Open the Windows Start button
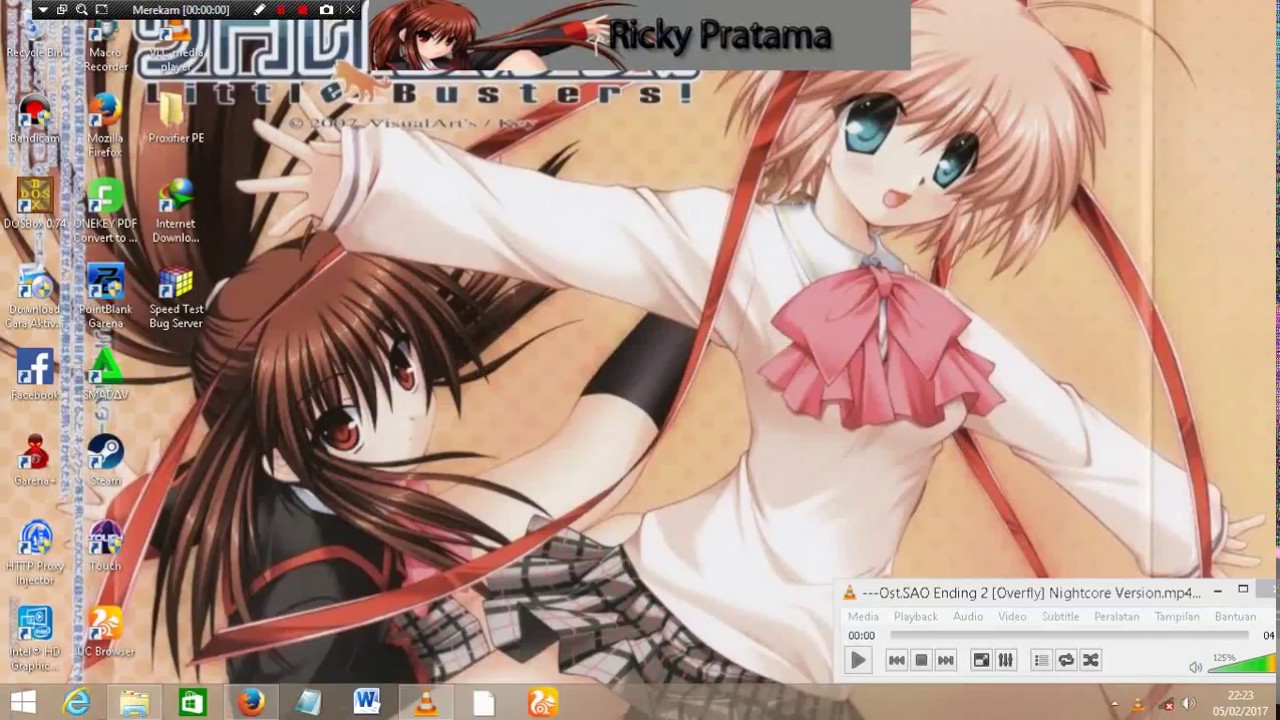Image resolution: width=1280 pixels, height=720 pixels. pos(23,702)
